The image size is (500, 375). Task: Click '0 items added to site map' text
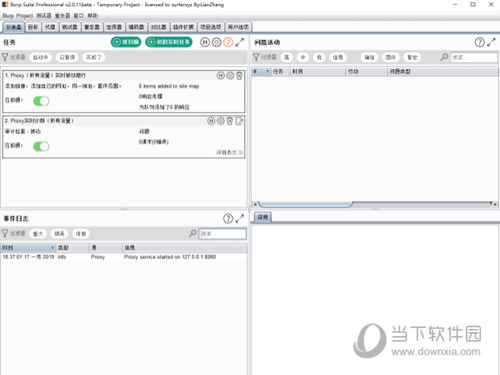[169, 86]
